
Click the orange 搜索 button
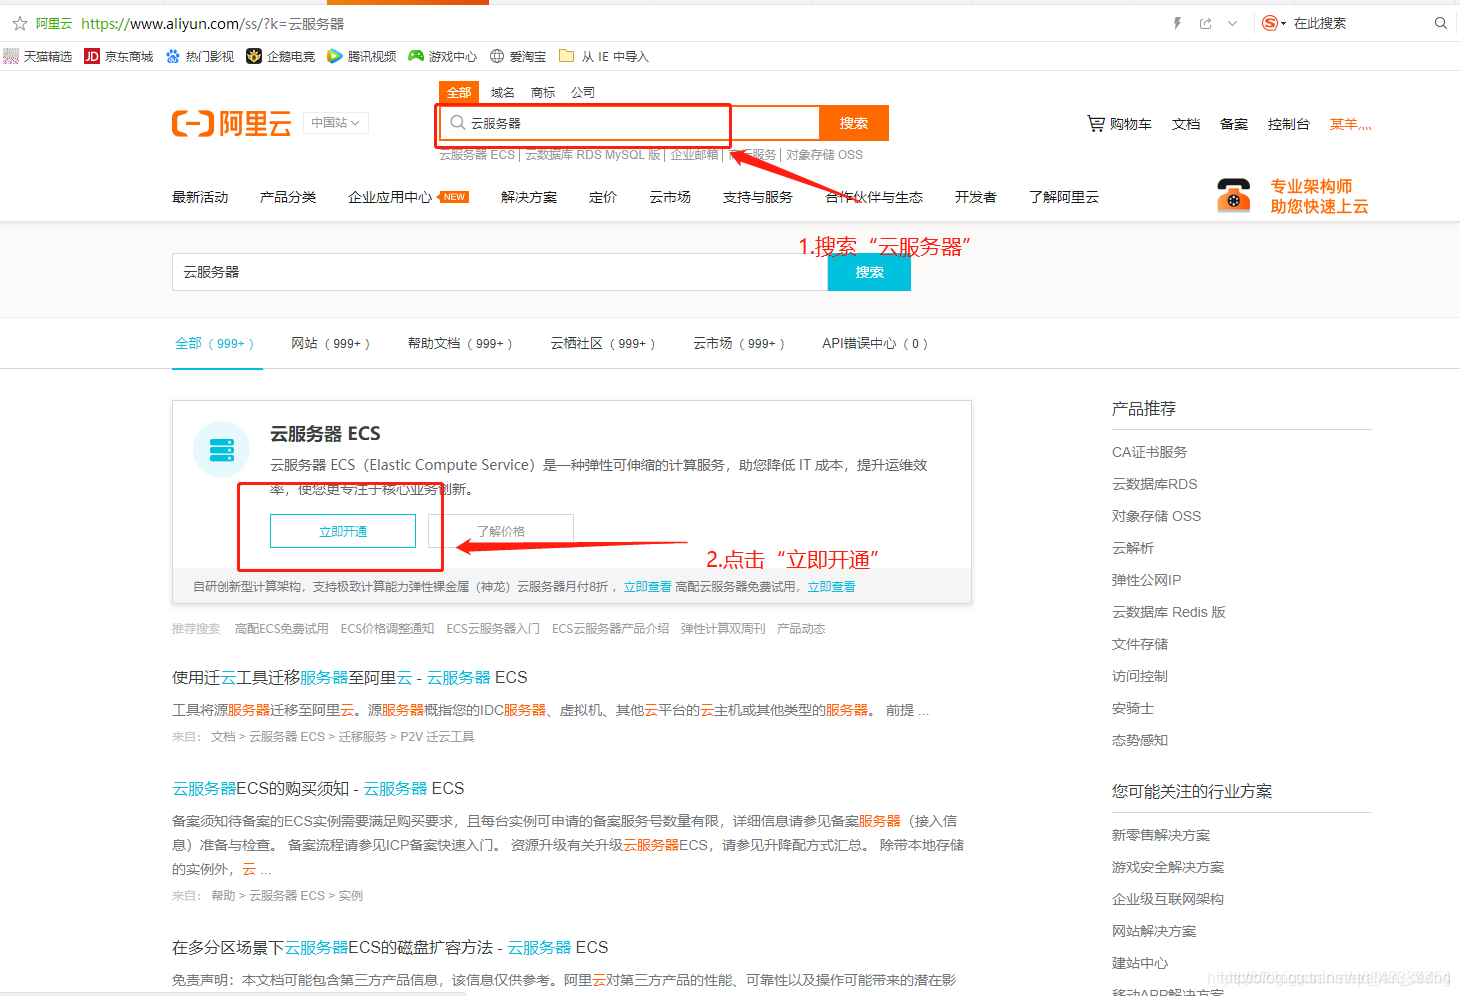854,123
